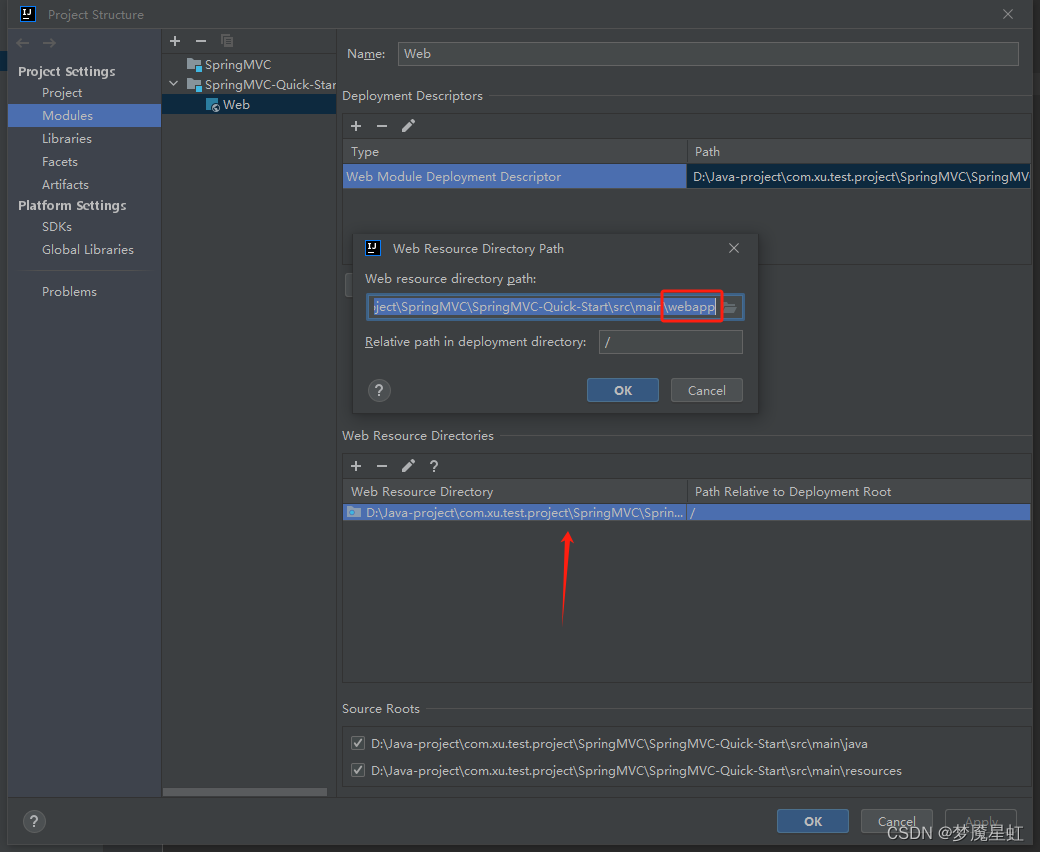Click the module tree horizontal scrollbar

(245, 792)
